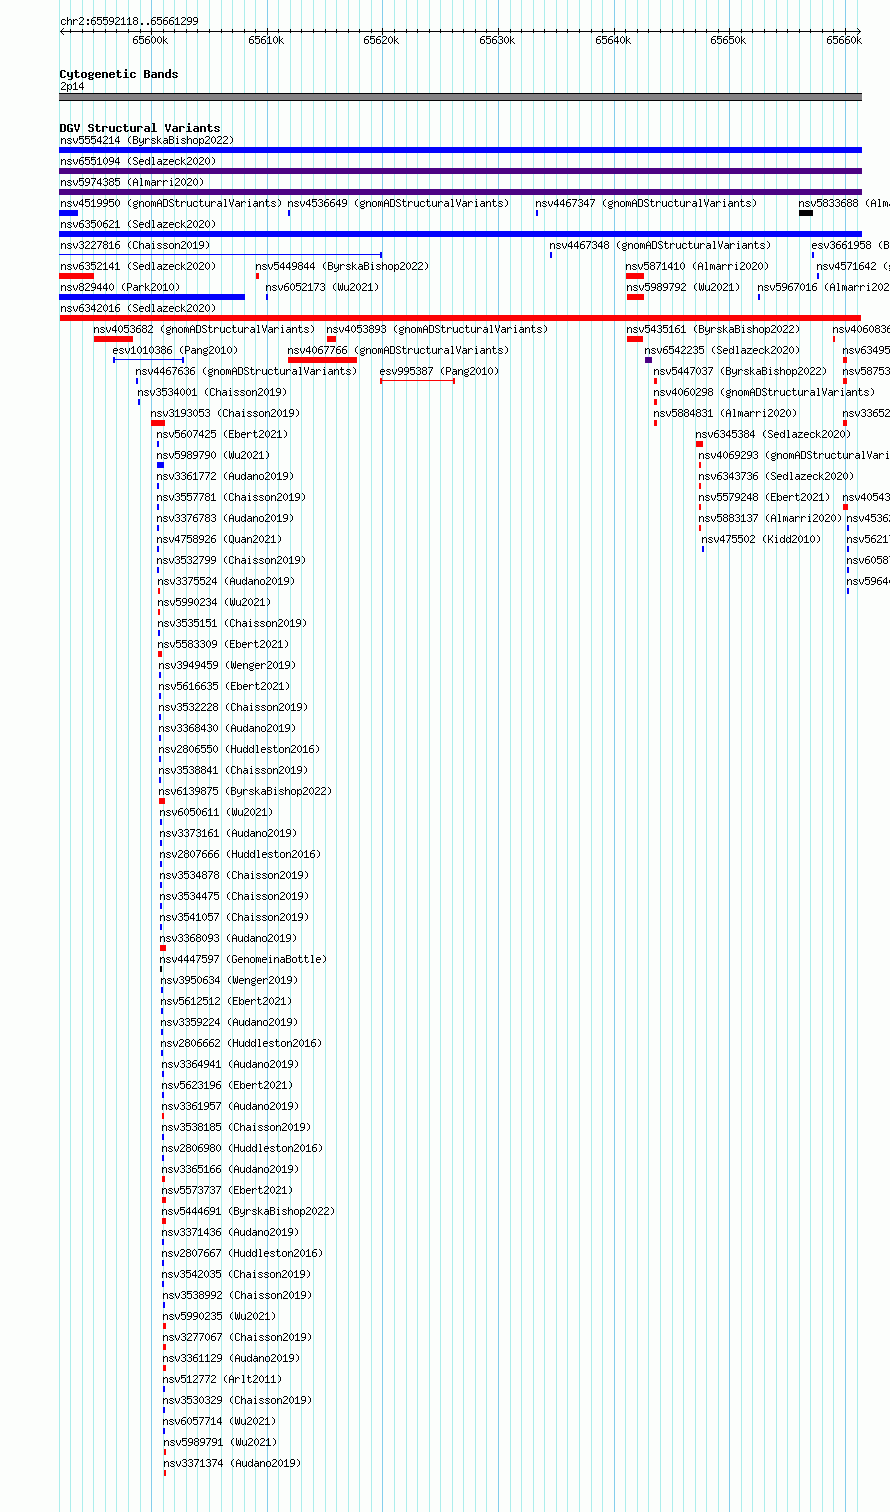This screenshot has height=1512, width=890.
Task: Click nsv4067766 gnomAD variant label
Action: tap(398, 351)
